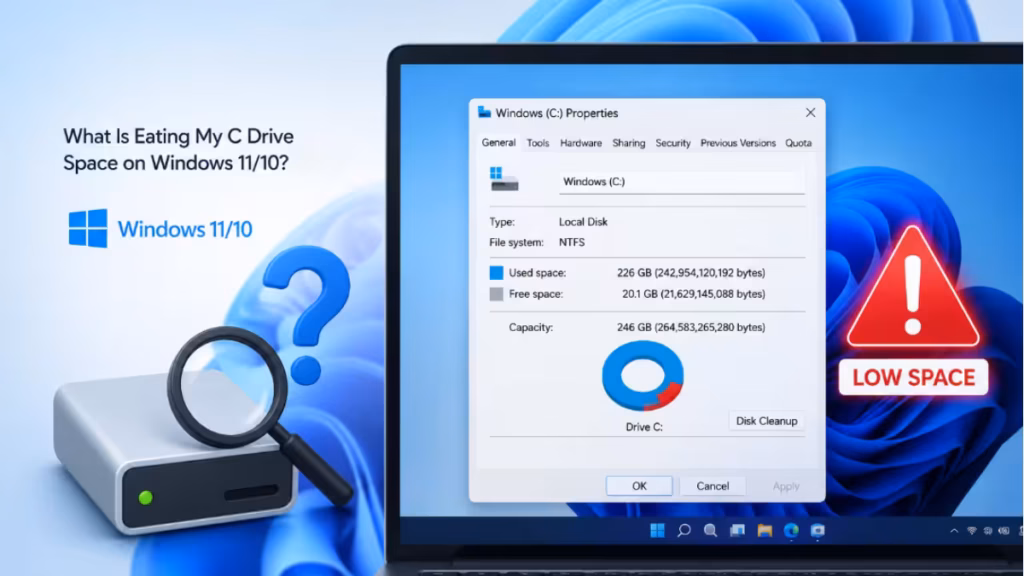Click the Windows drive icon beside the name field
The width and height of the screenshot is (1024, 576).
tap(504, 179)
